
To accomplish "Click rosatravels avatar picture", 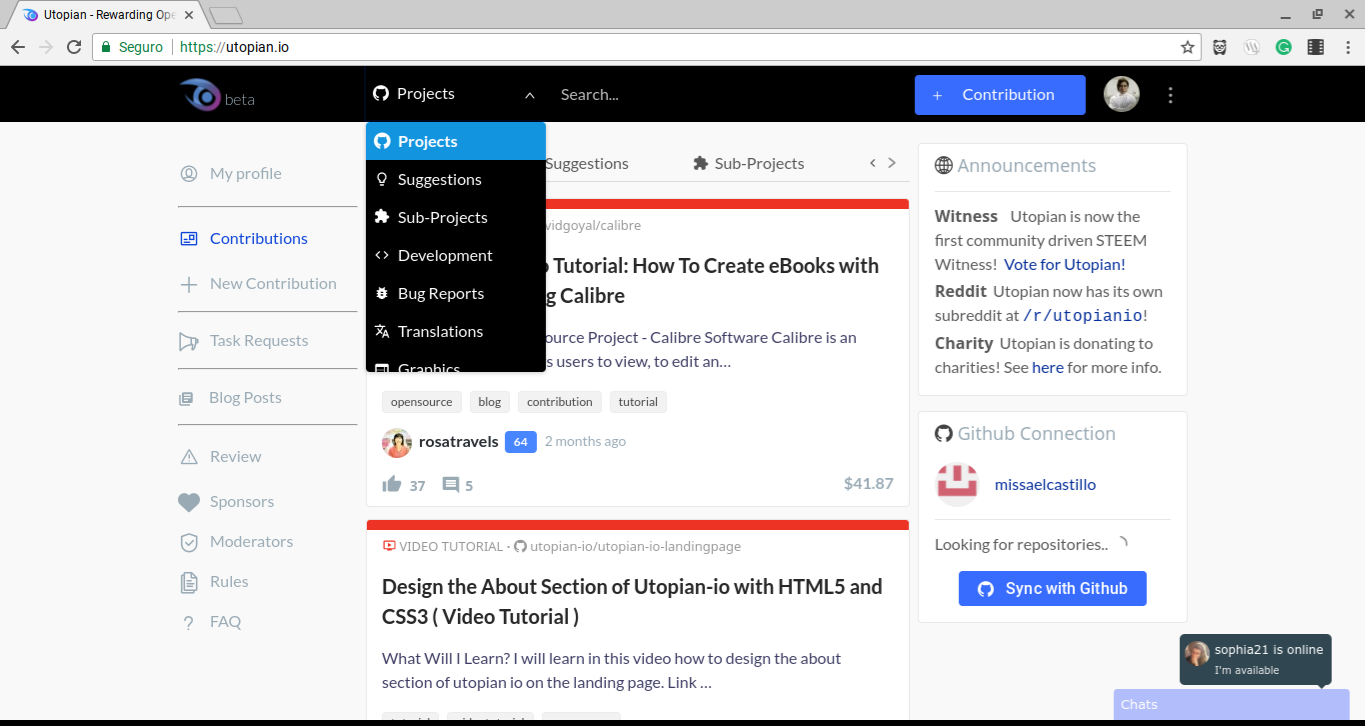I will tap(397, 442).
